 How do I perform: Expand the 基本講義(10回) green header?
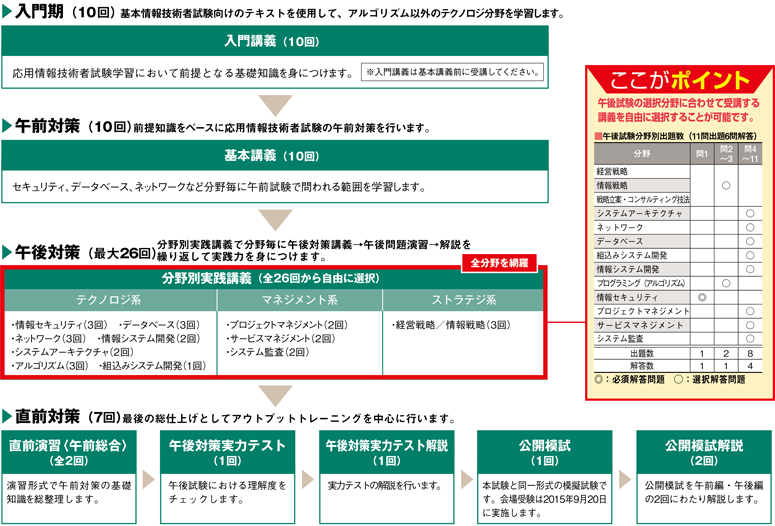(274, 156)
